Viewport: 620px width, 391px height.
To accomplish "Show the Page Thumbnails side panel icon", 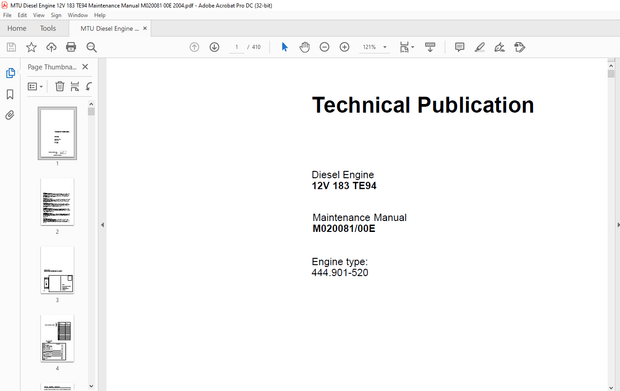I will pyautogui.click(x=10, y=73).
